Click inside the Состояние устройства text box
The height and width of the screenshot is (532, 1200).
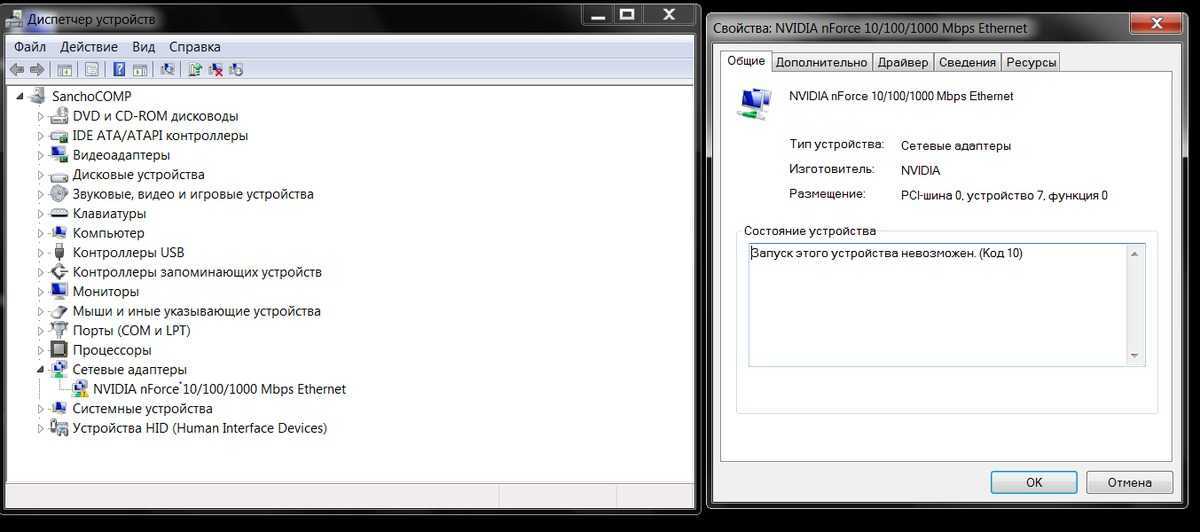coord(946,305)
